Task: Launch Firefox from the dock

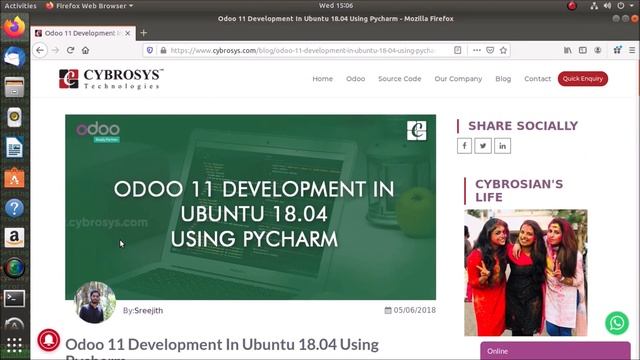Action: 14,28
